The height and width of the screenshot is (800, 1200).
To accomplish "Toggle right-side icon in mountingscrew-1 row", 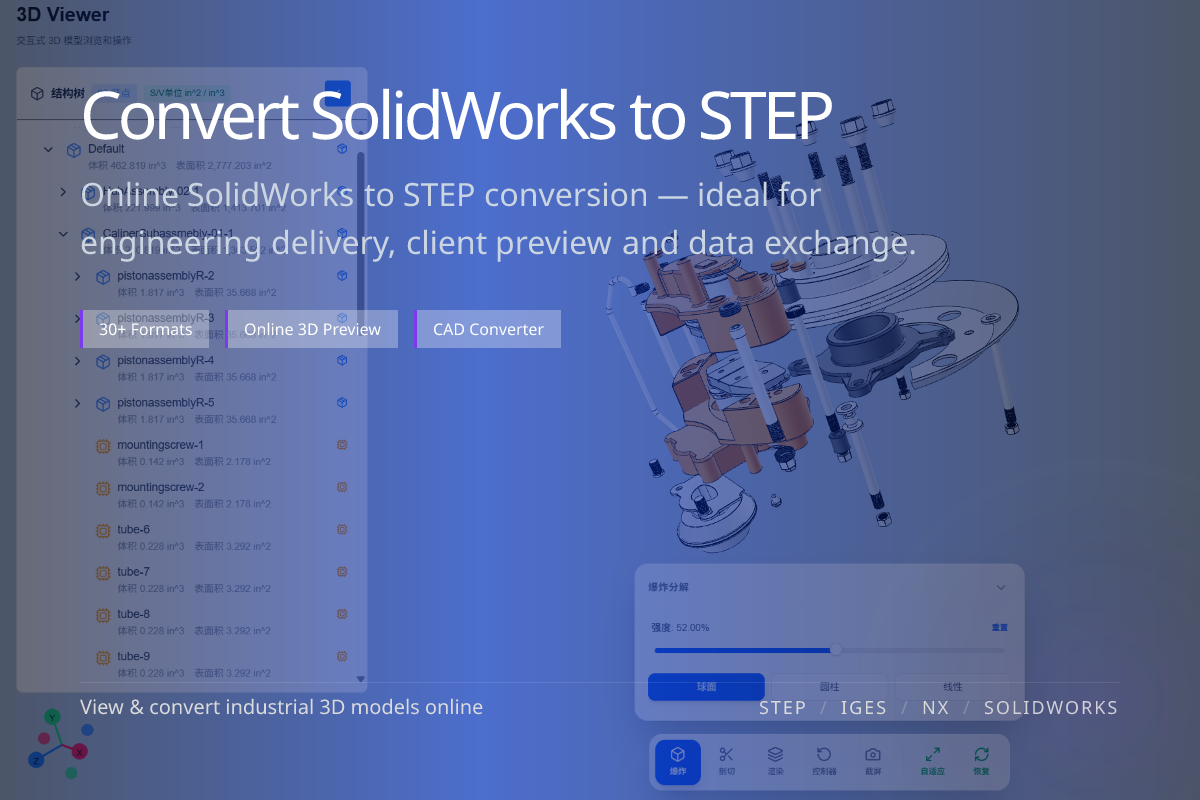I will [342, 445].
